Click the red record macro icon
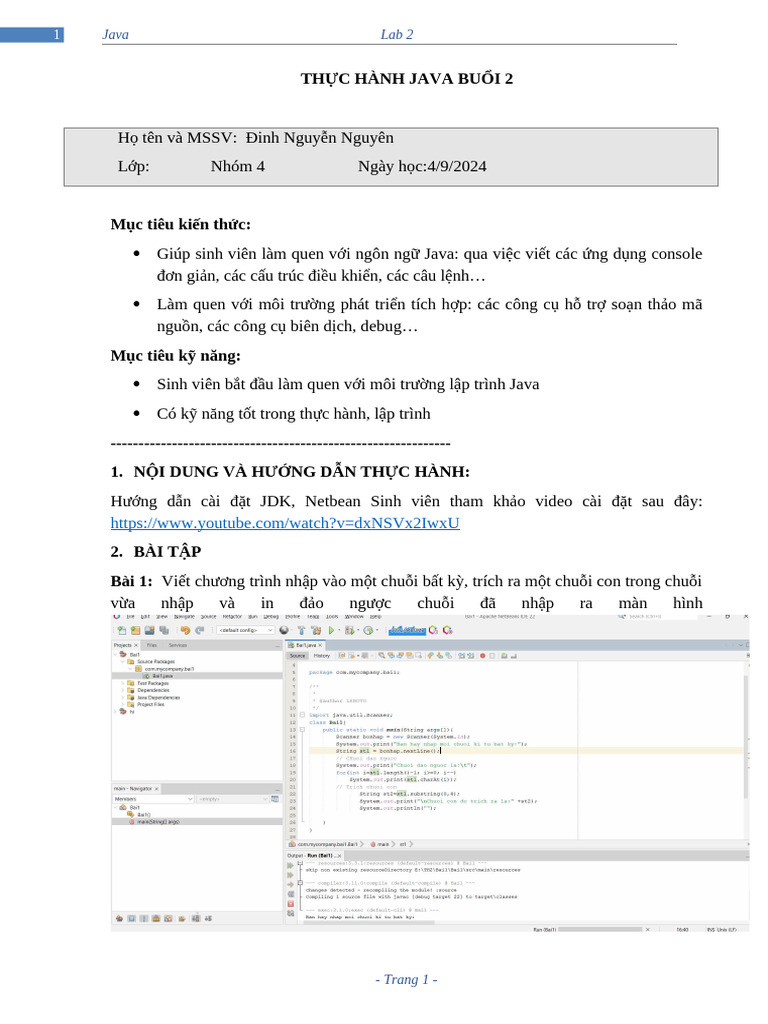This screenshot has width=768, height=1024. (x=481, y=656)
